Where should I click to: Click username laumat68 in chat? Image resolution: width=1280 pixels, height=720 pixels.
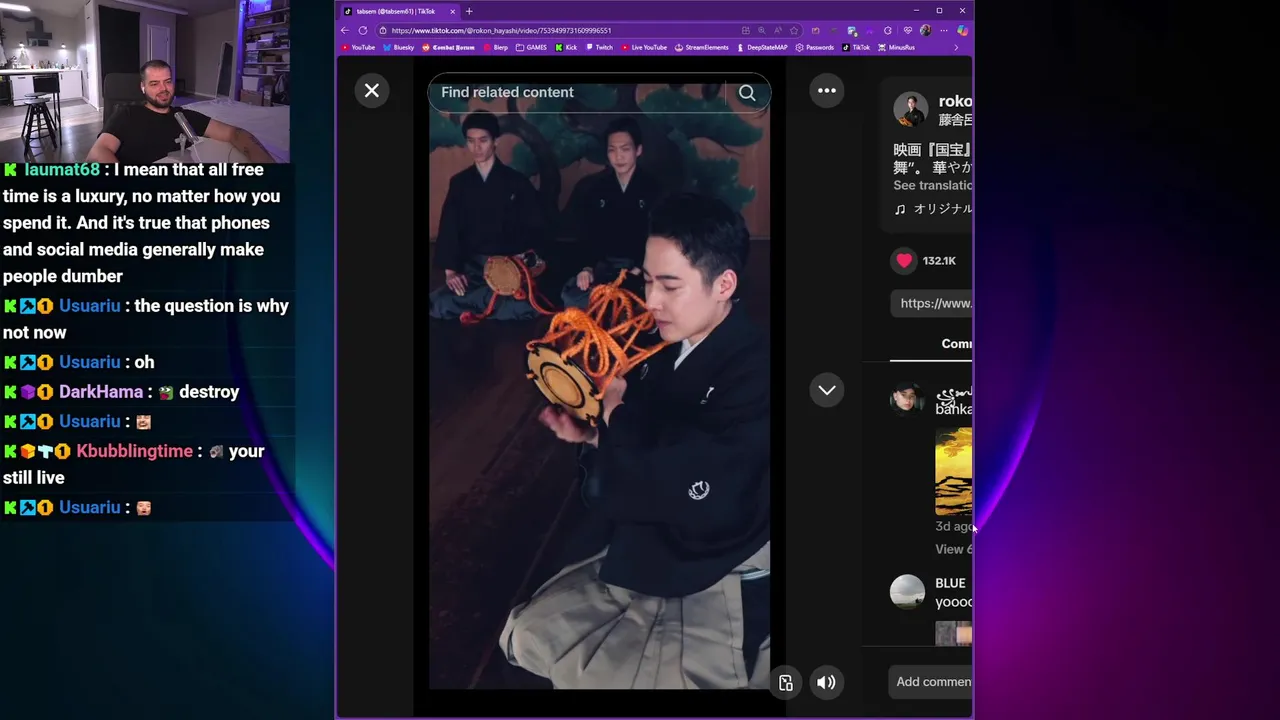[62, 170]
